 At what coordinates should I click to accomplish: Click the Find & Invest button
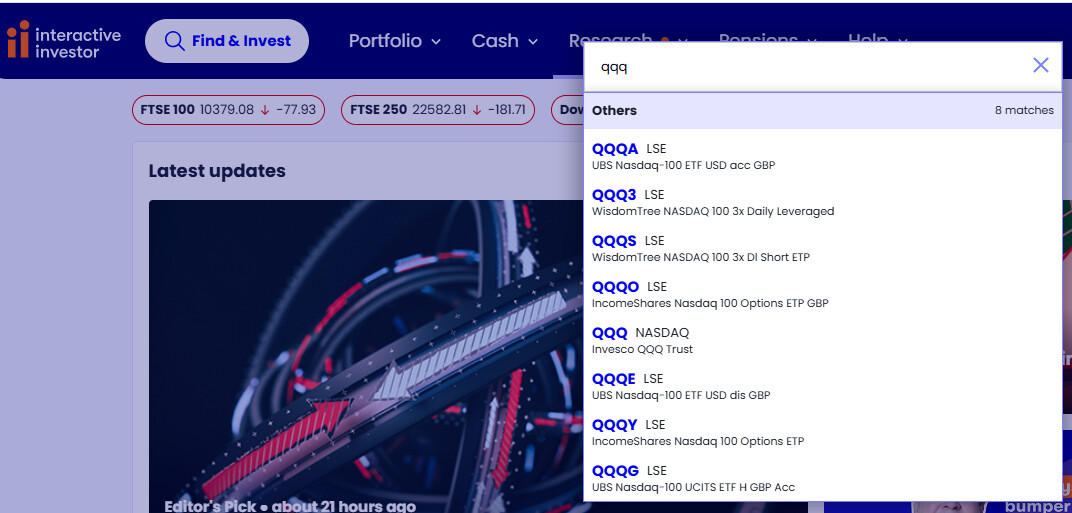point(227,41)
